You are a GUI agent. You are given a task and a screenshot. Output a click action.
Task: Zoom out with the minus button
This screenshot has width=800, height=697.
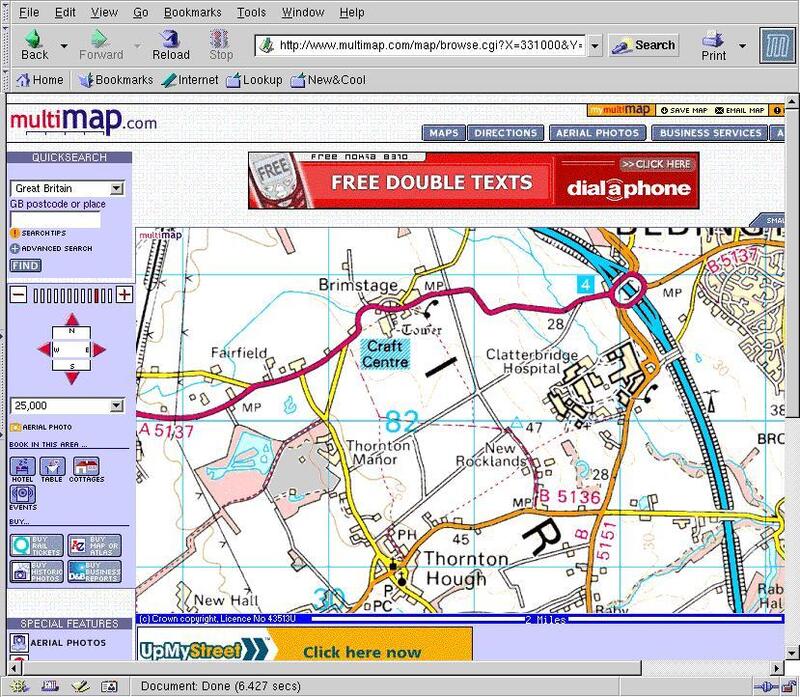pos(18,295)
